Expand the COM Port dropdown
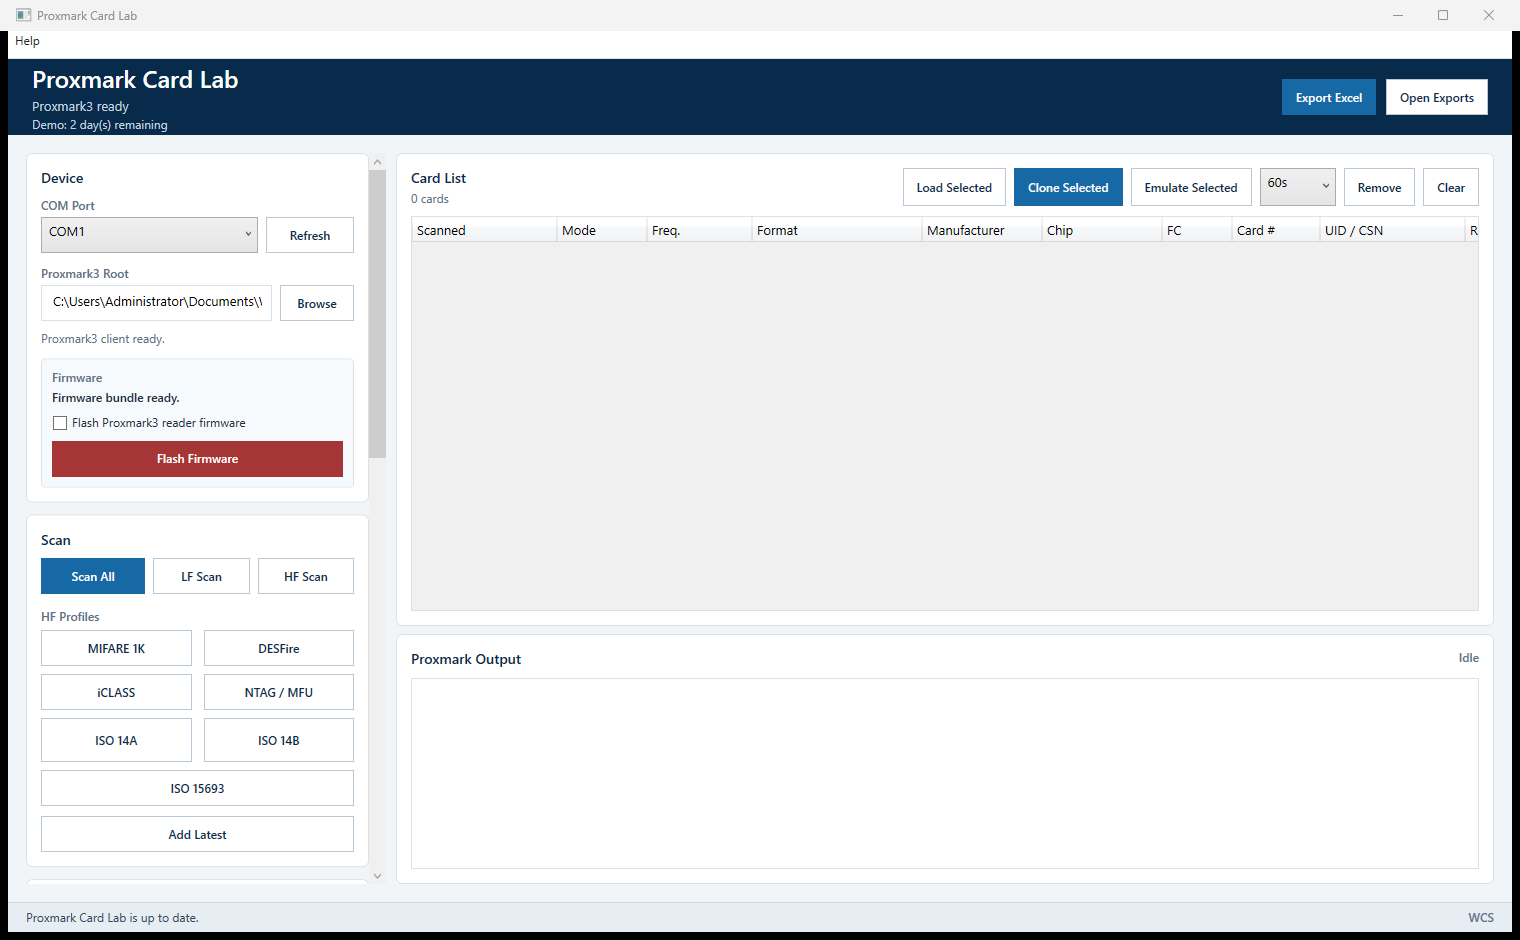 coord(149,235)
